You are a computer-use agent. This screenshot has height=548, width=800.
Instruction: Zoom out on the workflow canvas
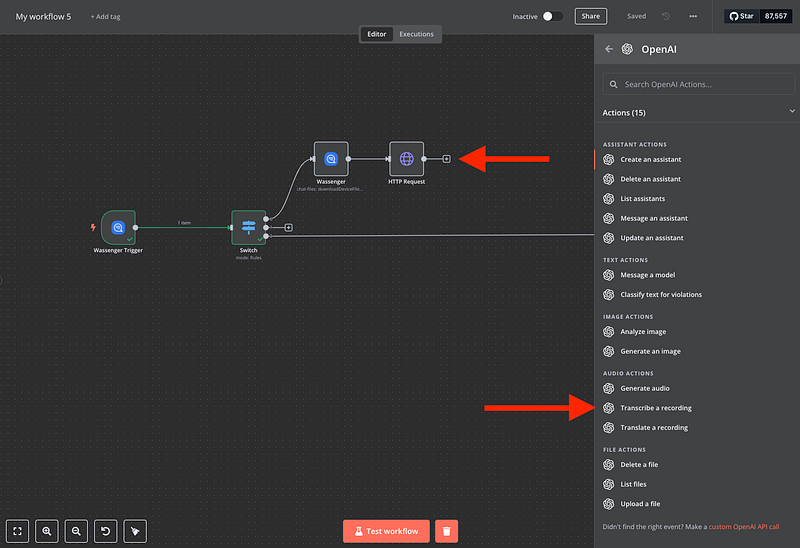[x=76, y=531]
